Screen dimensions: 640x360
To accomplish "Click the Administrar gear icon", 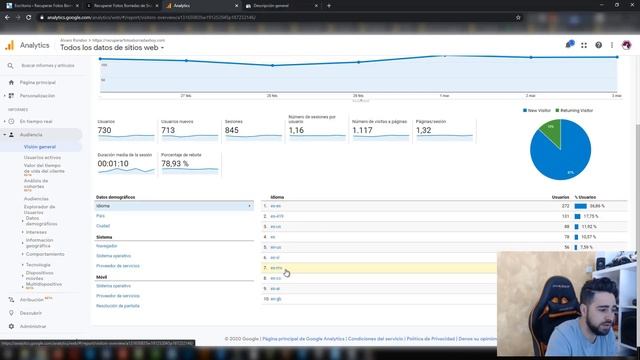I will tap(11, 327).
